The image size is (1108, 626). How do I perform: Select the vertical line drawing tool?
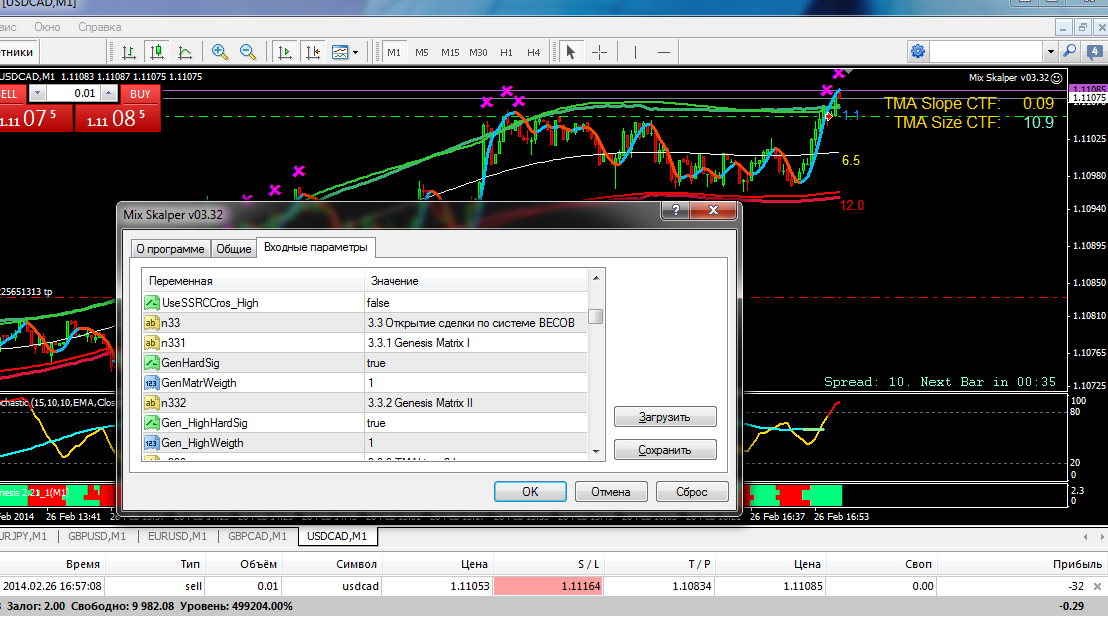pos(635,52)
